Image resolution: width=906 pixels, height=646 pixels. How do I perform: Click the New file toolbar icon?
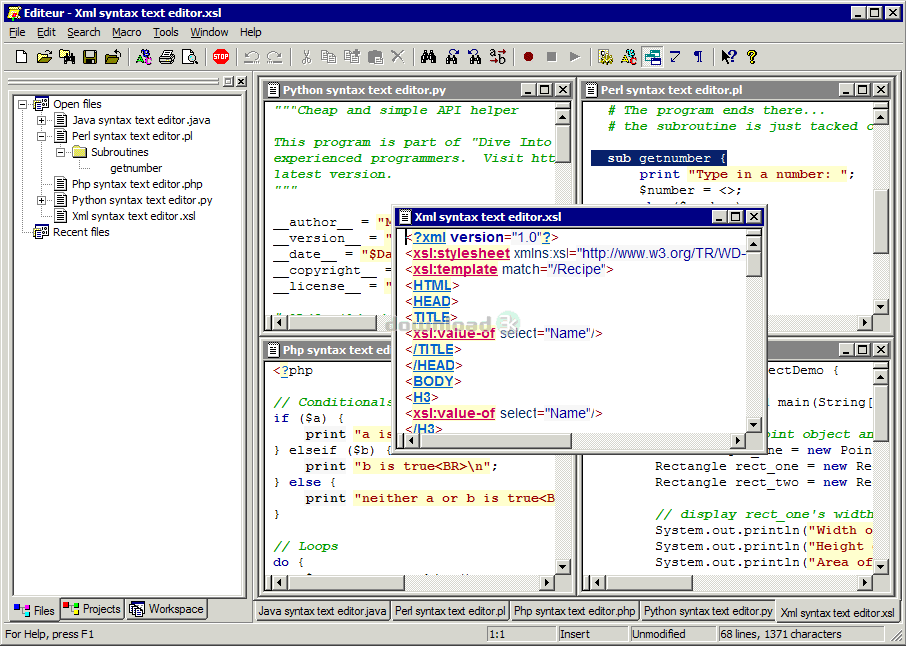21,57
